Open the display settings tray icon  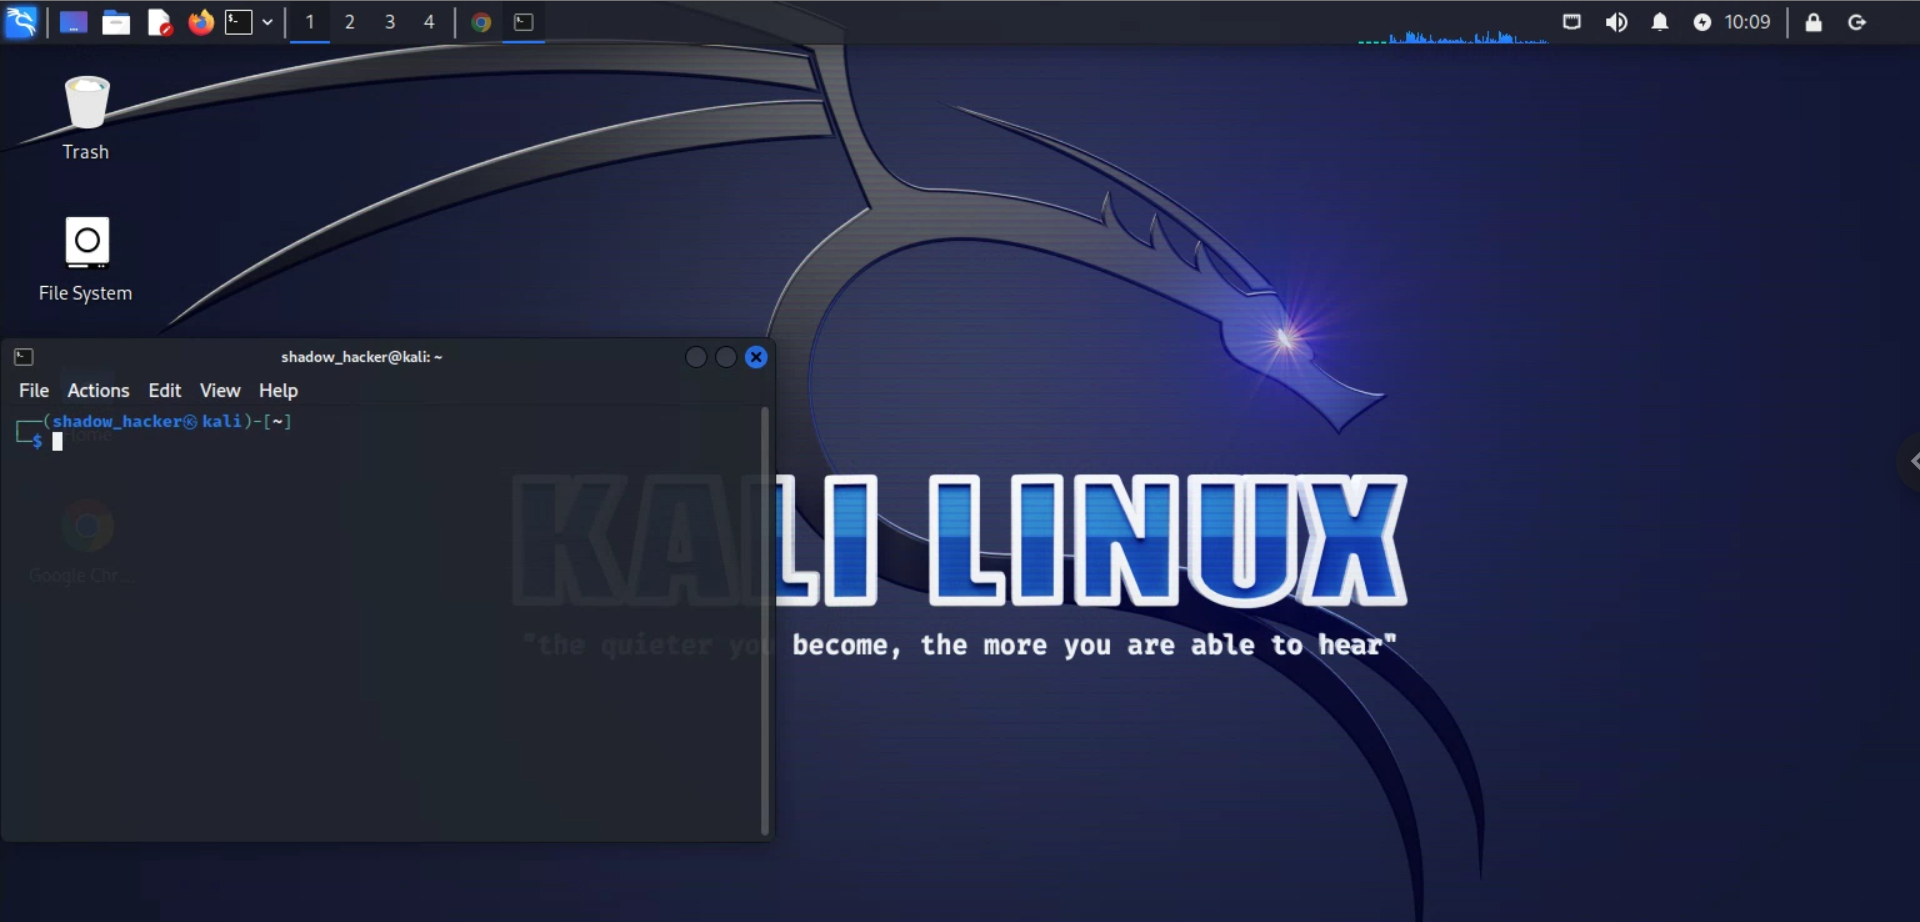(1572, 22)
